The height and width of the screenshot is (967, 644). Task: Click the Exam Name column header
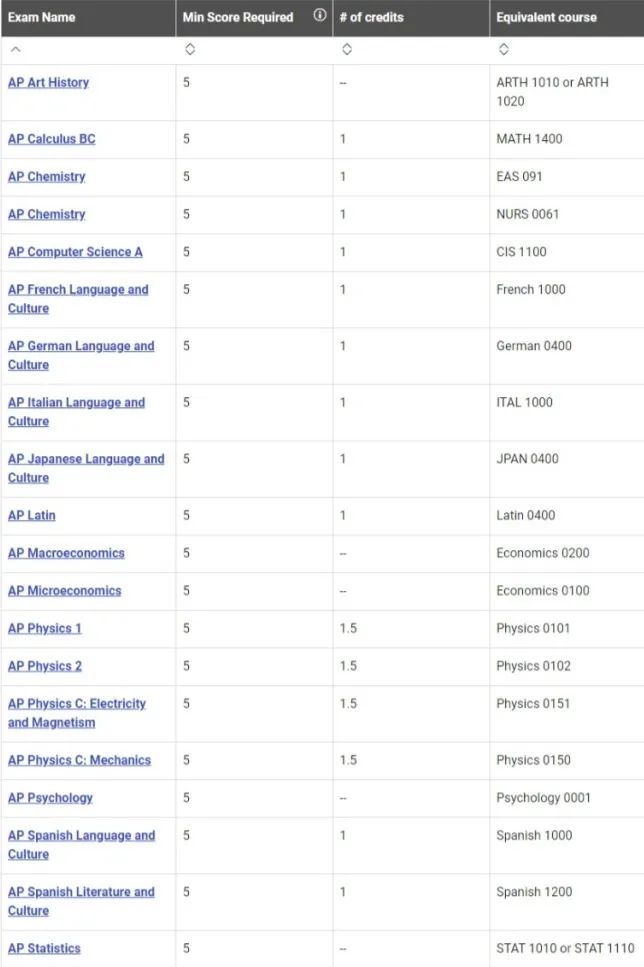click(x=42, y=17)
